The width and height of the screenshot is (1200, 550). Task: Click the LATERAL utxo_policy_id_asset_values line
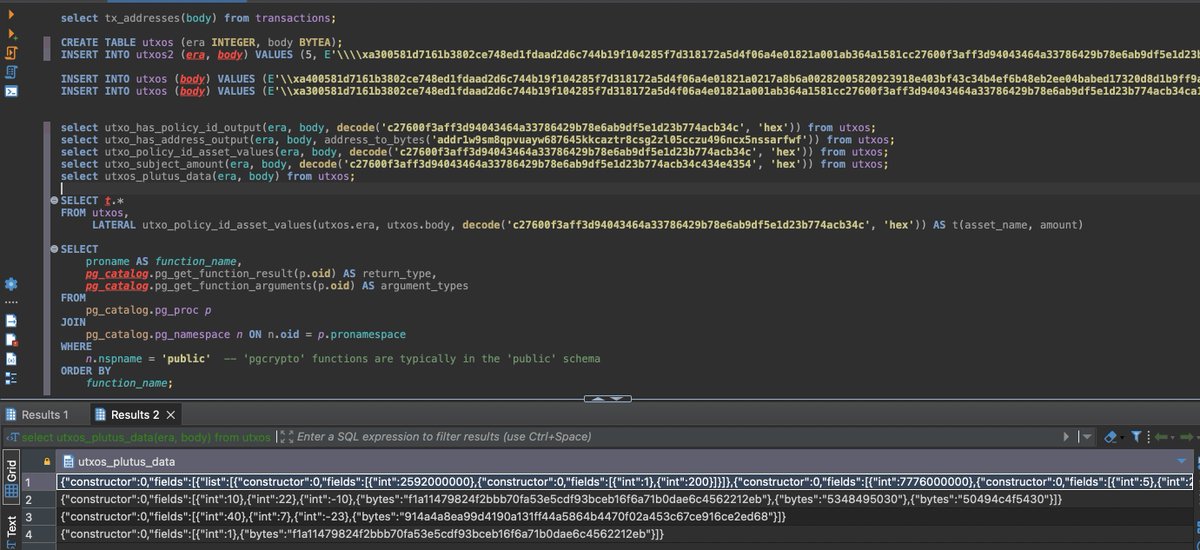[587, 225]
